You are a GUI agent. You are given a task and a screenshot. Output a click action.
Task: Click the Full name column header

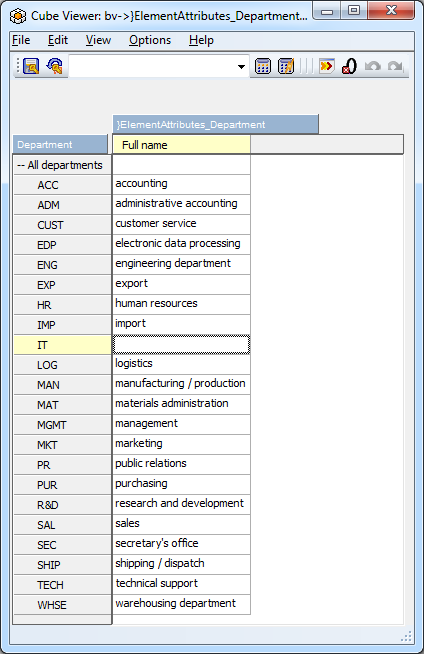point(181,145)
